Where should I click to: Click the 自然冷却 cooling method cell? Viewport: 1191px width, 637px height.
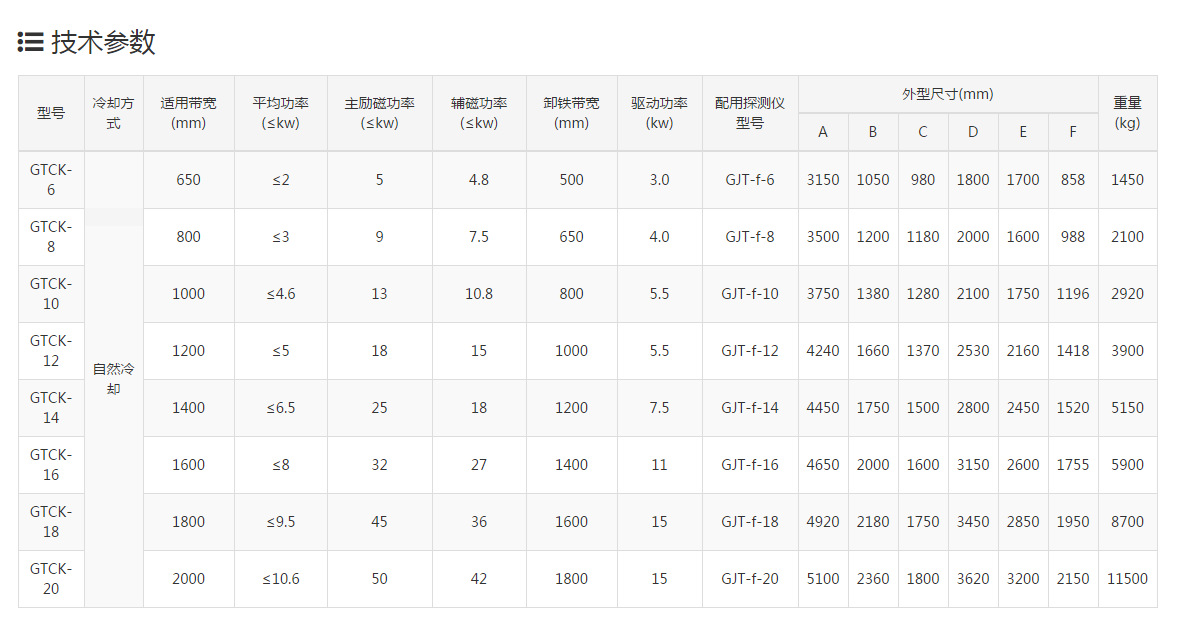113,379
